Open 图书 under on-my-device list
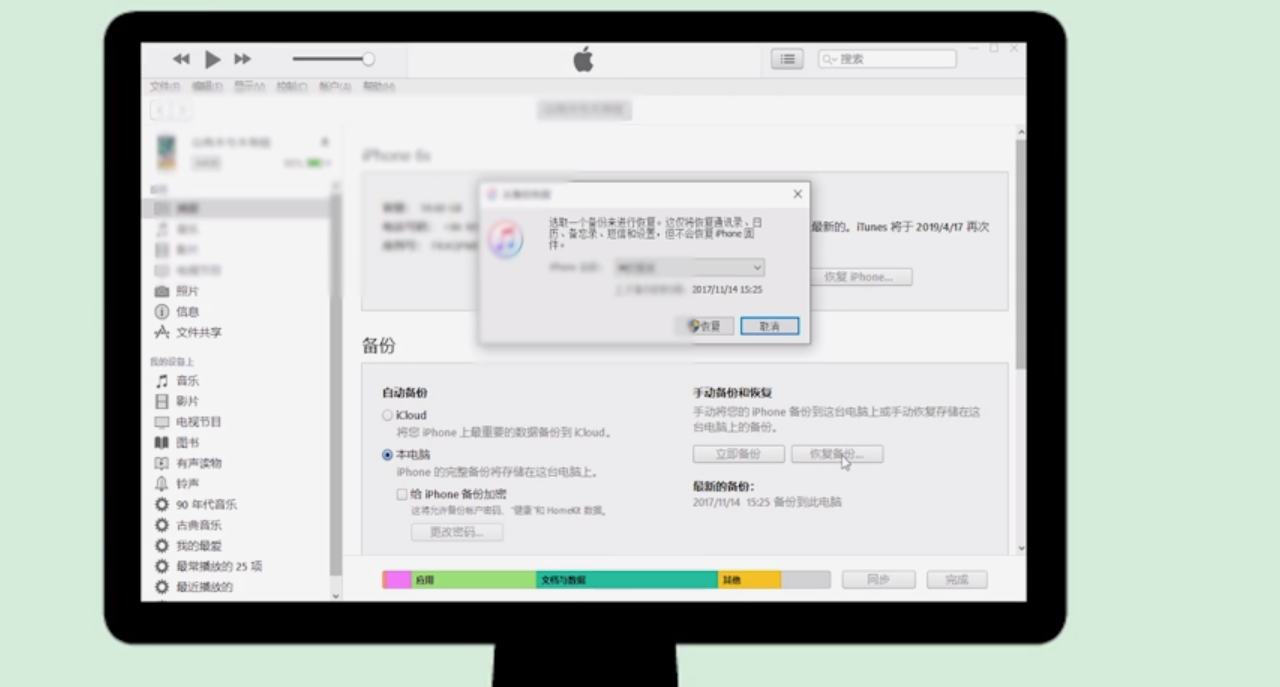1280x687 pixels. pos(177,442)
